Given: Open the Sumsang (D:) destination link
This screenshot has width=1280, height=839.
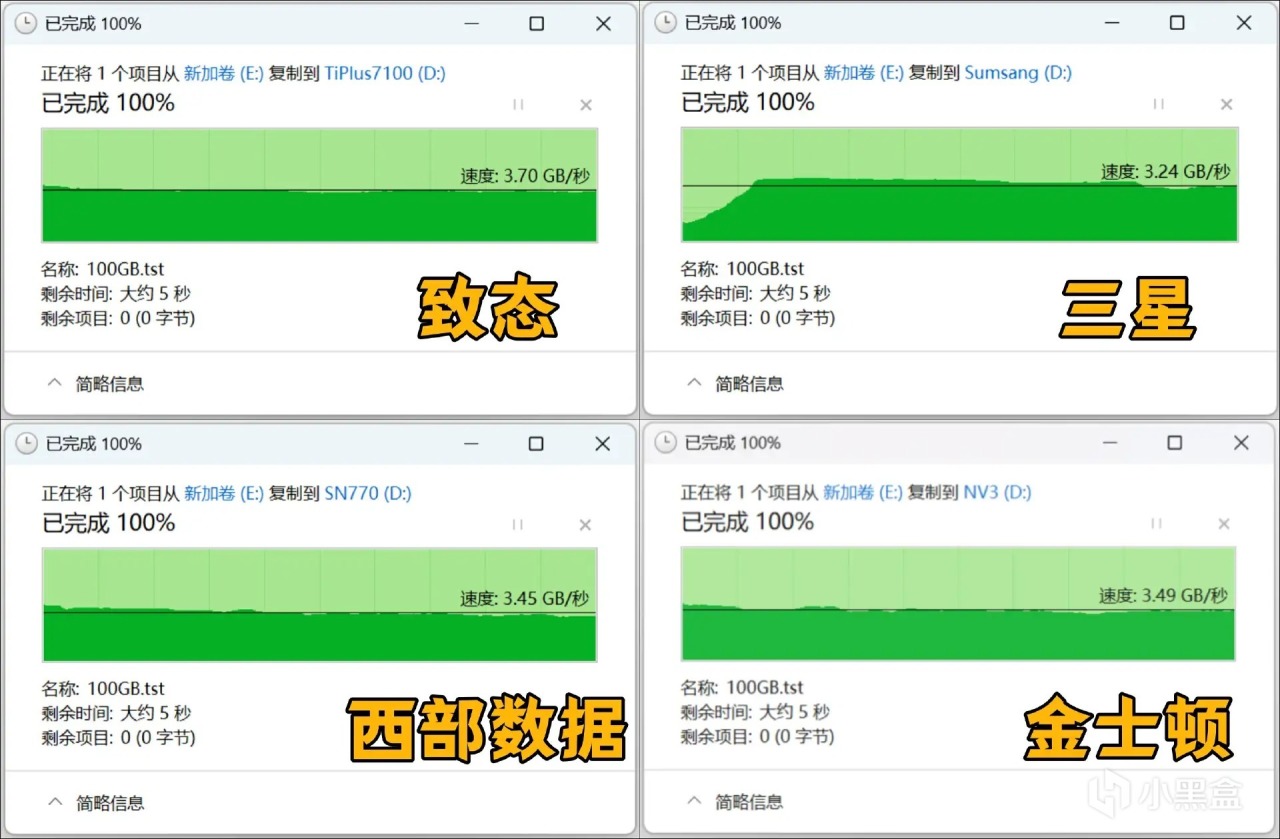Looking at the screenshot, I should 1018,73.
